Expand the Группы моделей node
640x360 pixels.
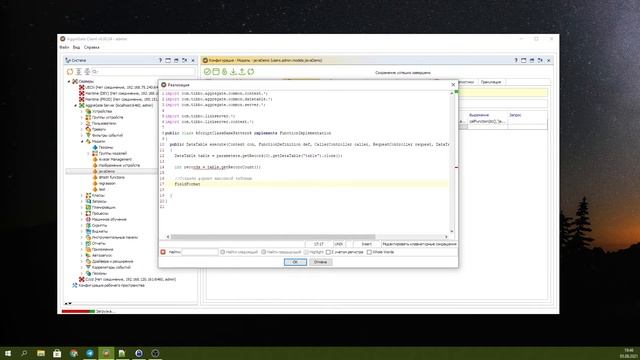pyautogui.click(x=89, y=153)
